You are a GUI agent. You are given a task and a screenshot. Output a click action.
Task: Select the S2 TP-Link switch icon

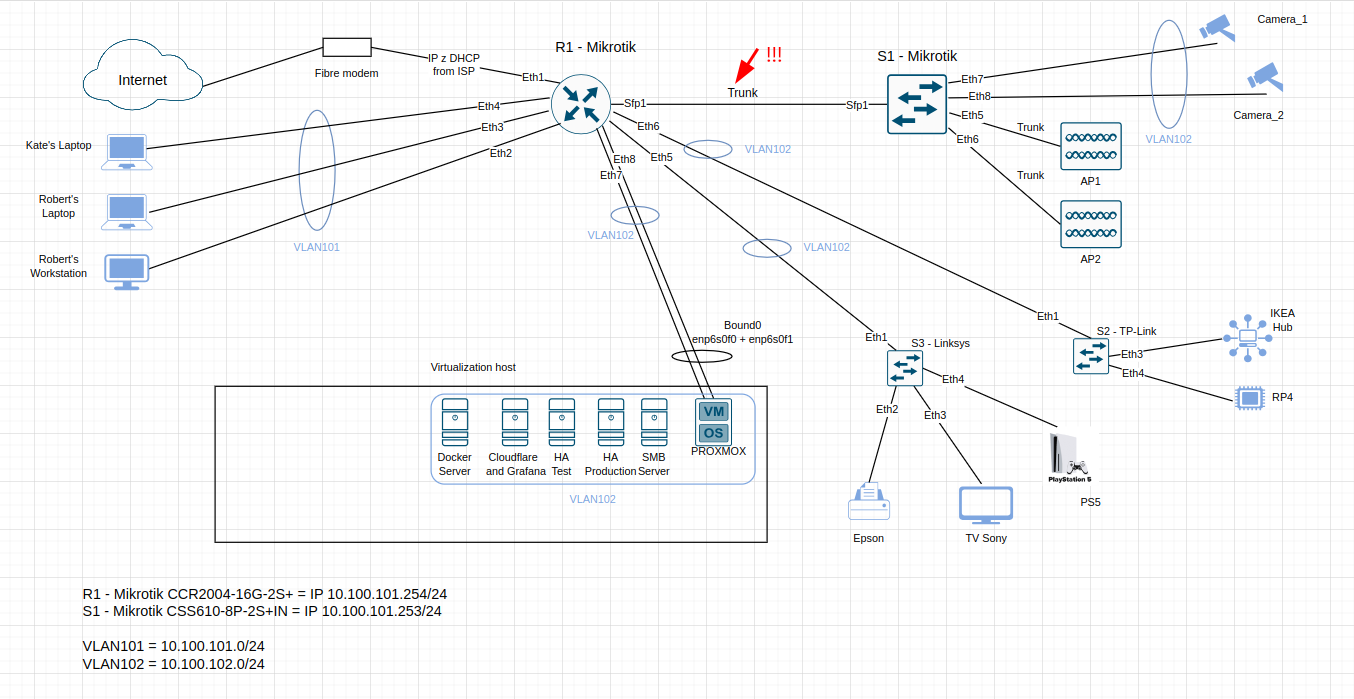click(x=1090, y=355)
